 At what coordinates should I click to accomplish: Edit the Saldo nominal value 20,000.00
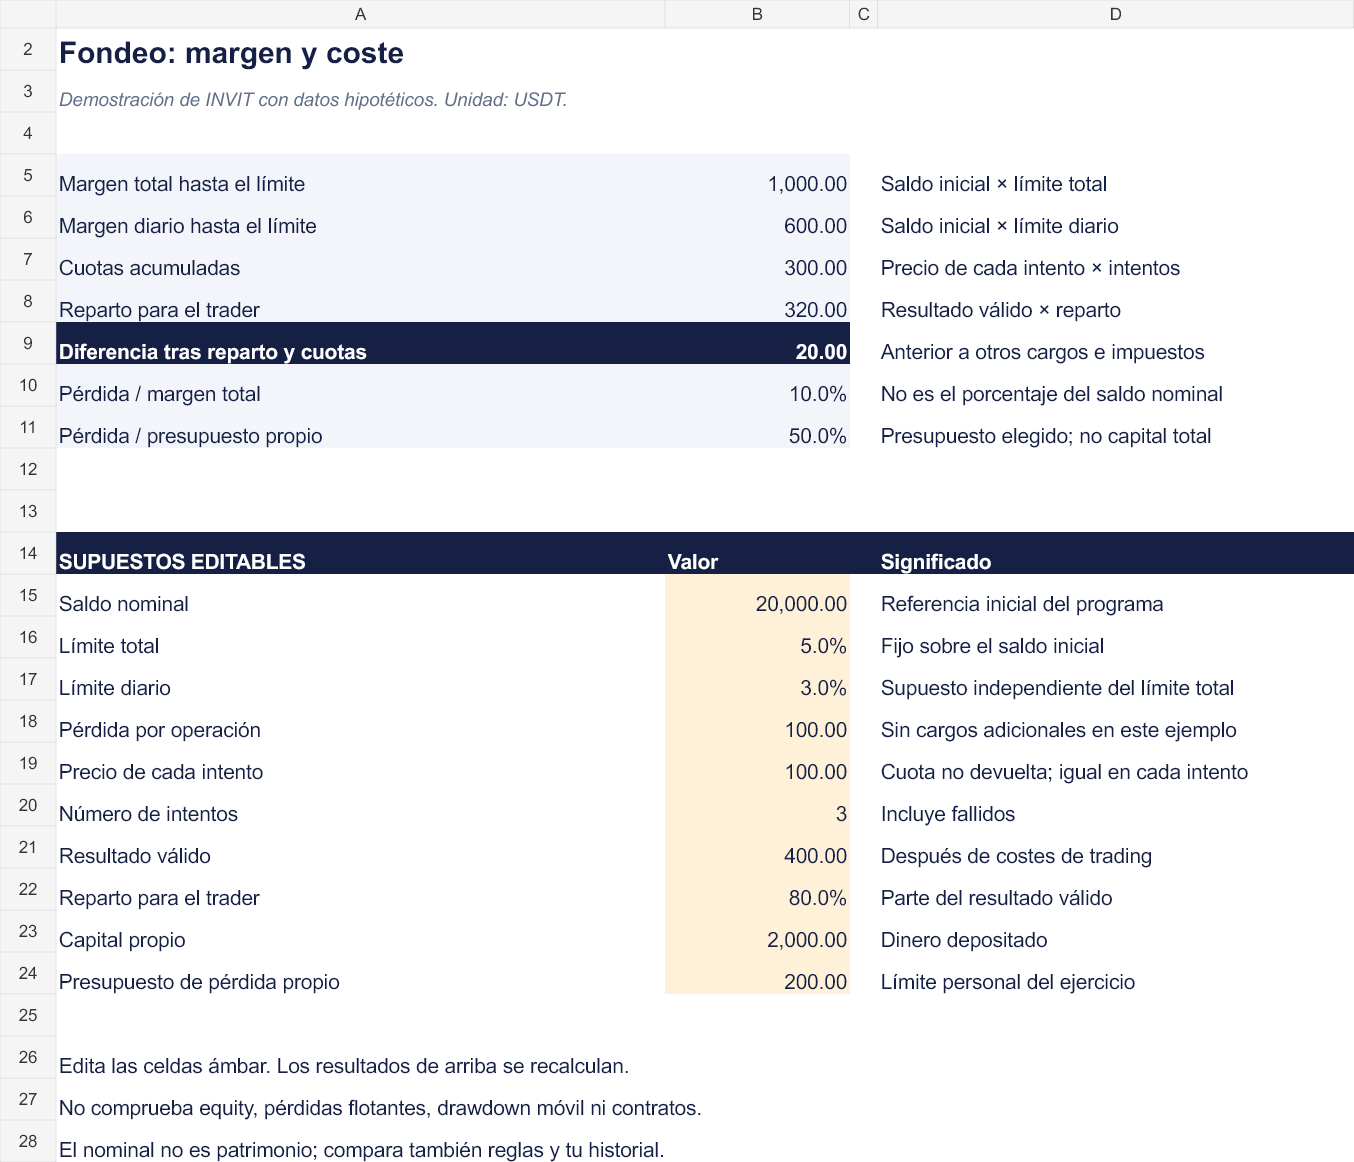pos(757,595)
